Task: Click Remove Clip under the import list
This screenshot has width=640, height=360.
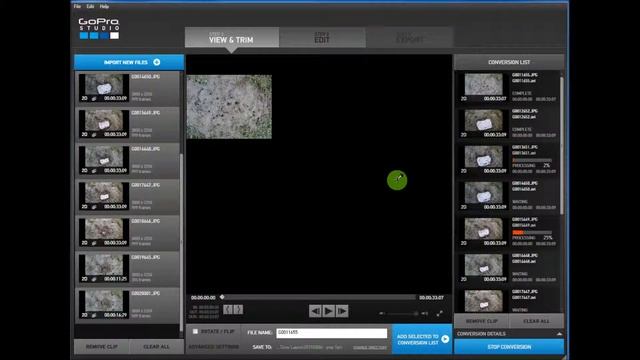Action: 102,347
